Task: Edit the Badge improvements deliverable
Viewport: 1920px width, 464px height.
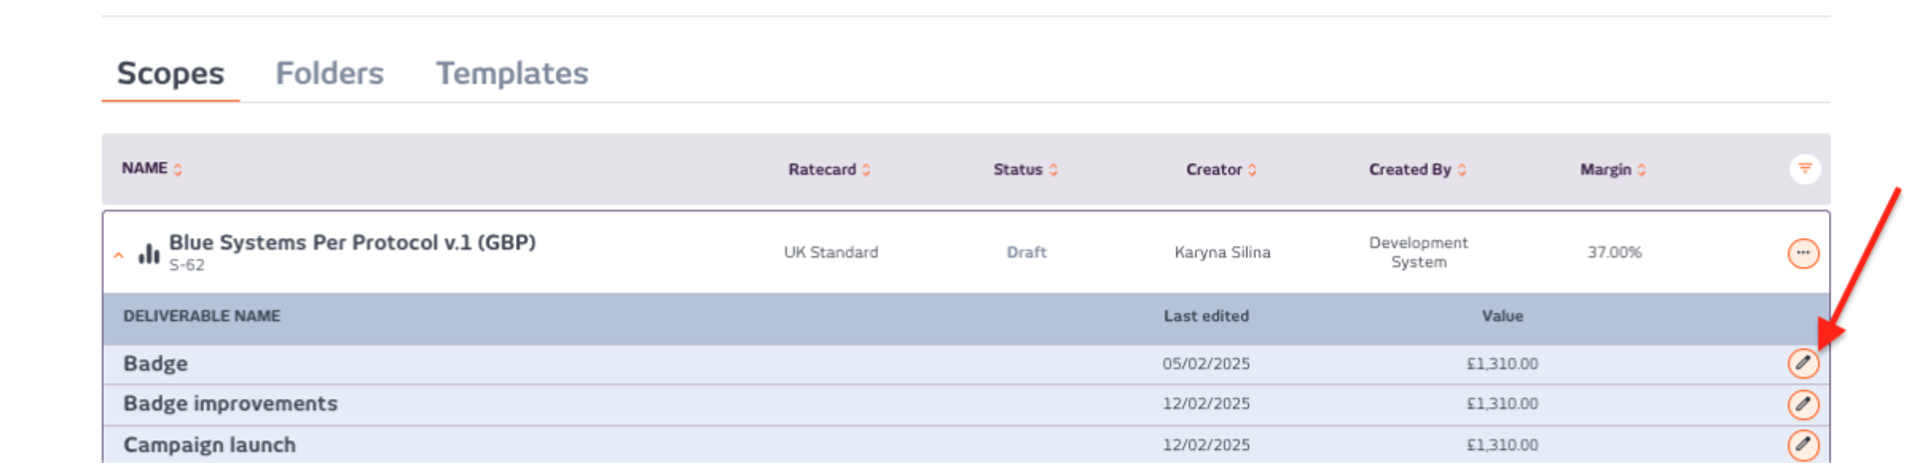Action: (x=1803, y=404)
